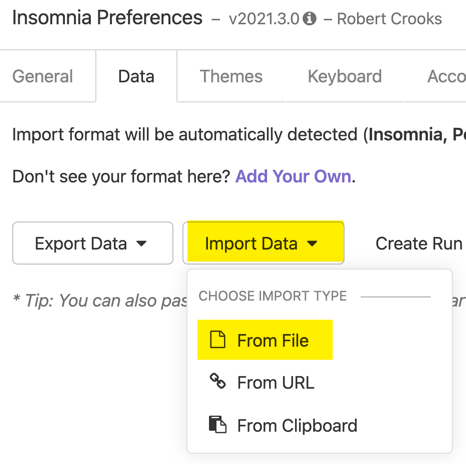Click the highlighted Import Data button
This screenshot has width=466, height=464.
pyautogui.click(x=265, y=242)
